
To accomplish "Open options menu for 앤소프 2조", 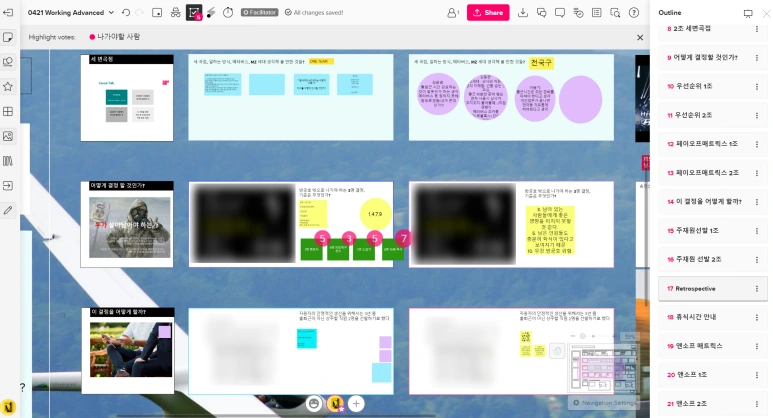I will 757,404.
